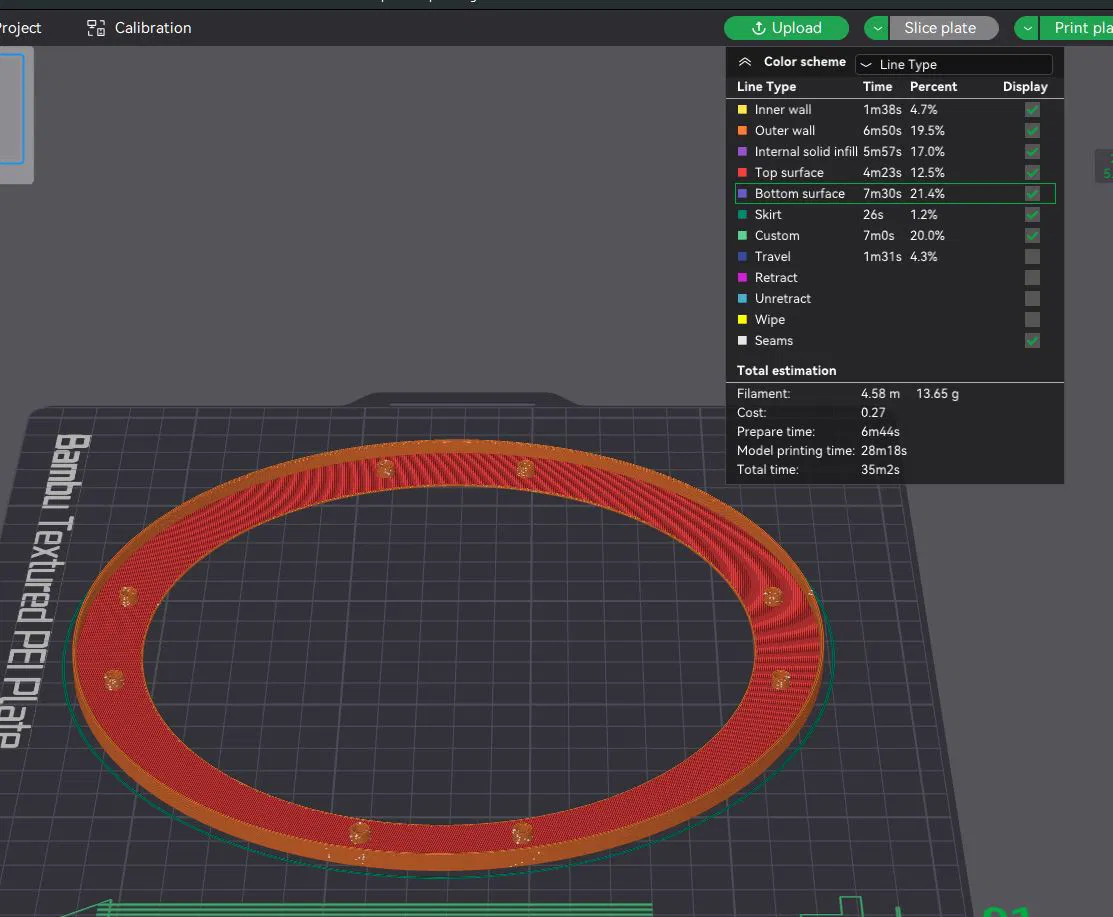
Task: Open the Calibration tab
Action: click(139, 28)
